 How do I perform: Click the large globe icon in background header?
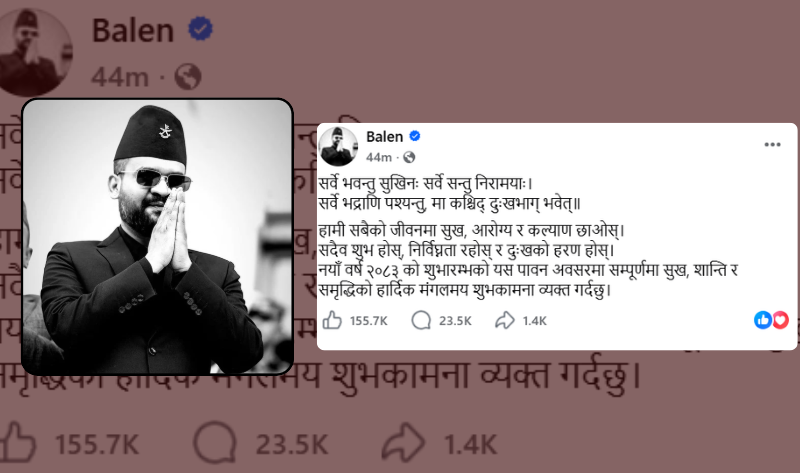click(x=188, y=77)
